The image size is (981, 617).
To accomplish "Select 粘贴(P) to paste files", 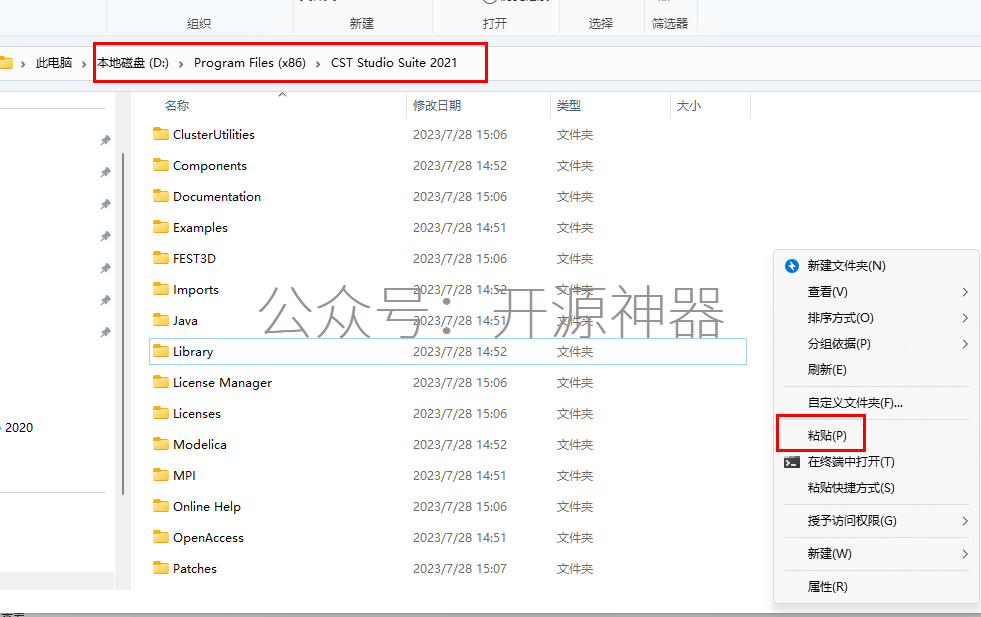I will coord(877,436).
